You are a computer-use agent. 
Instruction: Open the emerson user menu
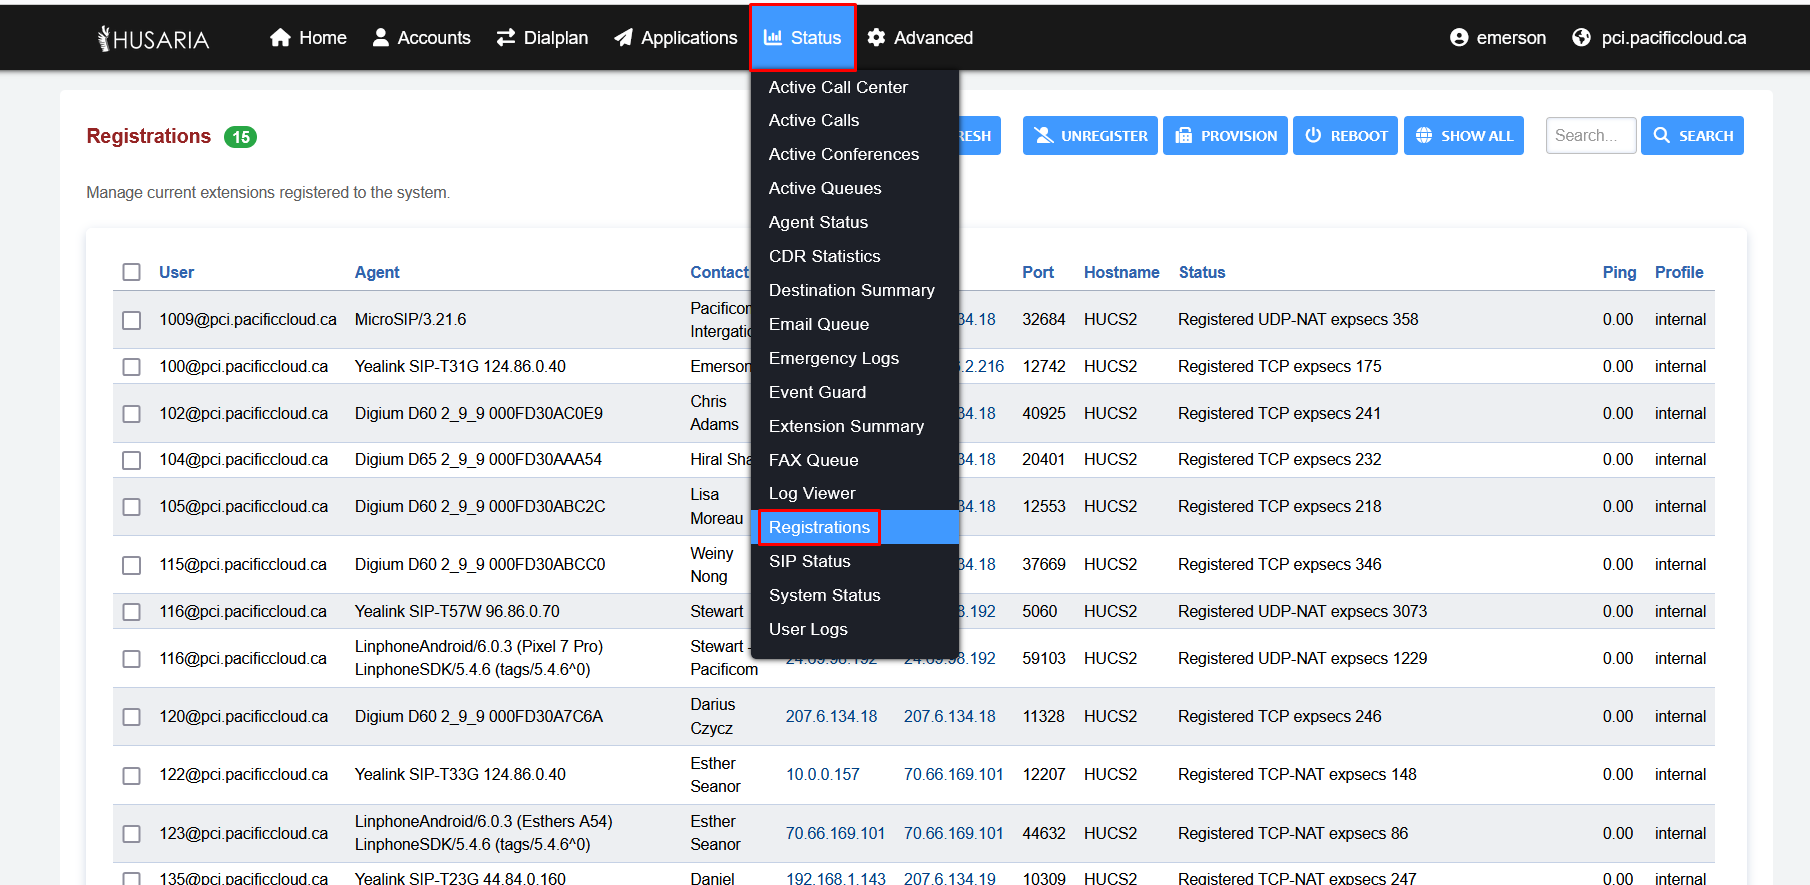tap(1498, 38)
